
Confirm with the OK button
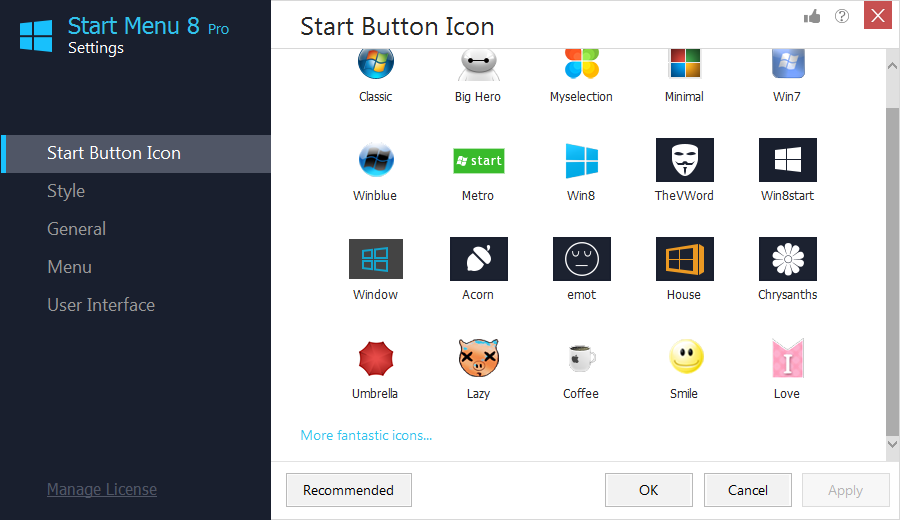coord(649,490)
